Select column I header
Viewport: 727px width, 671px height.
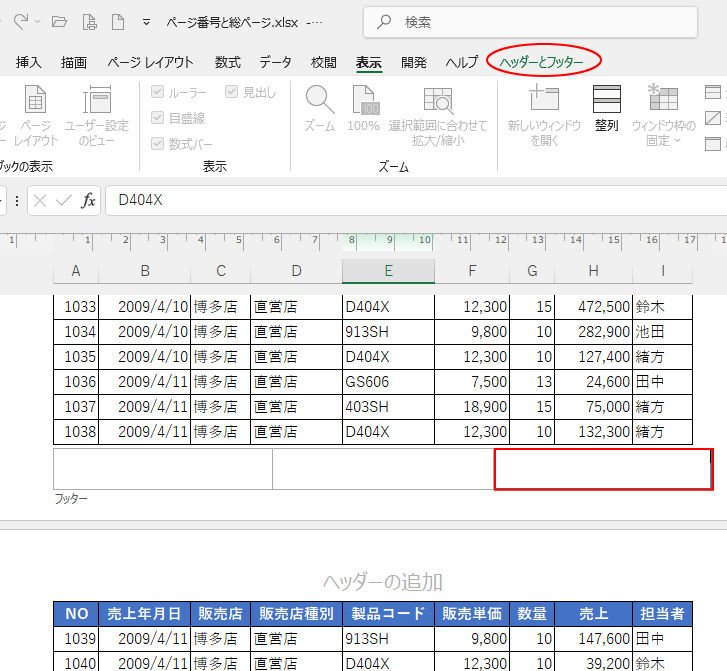[x=663, y=271]
